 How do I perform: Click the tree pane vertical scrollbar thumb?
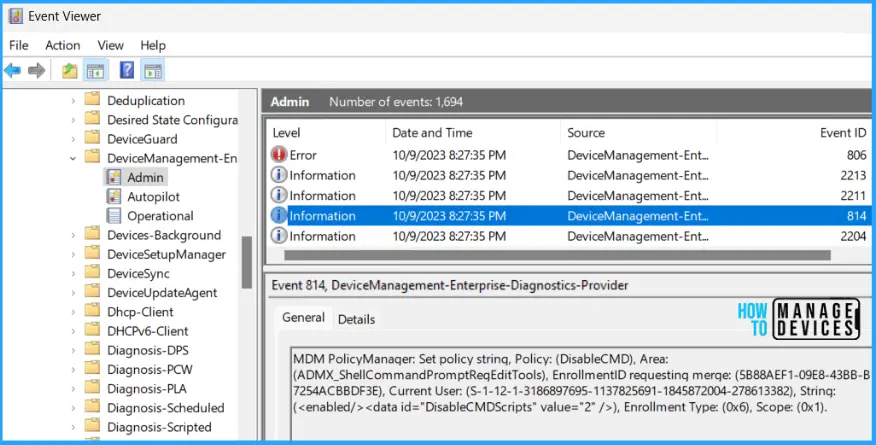246,262
